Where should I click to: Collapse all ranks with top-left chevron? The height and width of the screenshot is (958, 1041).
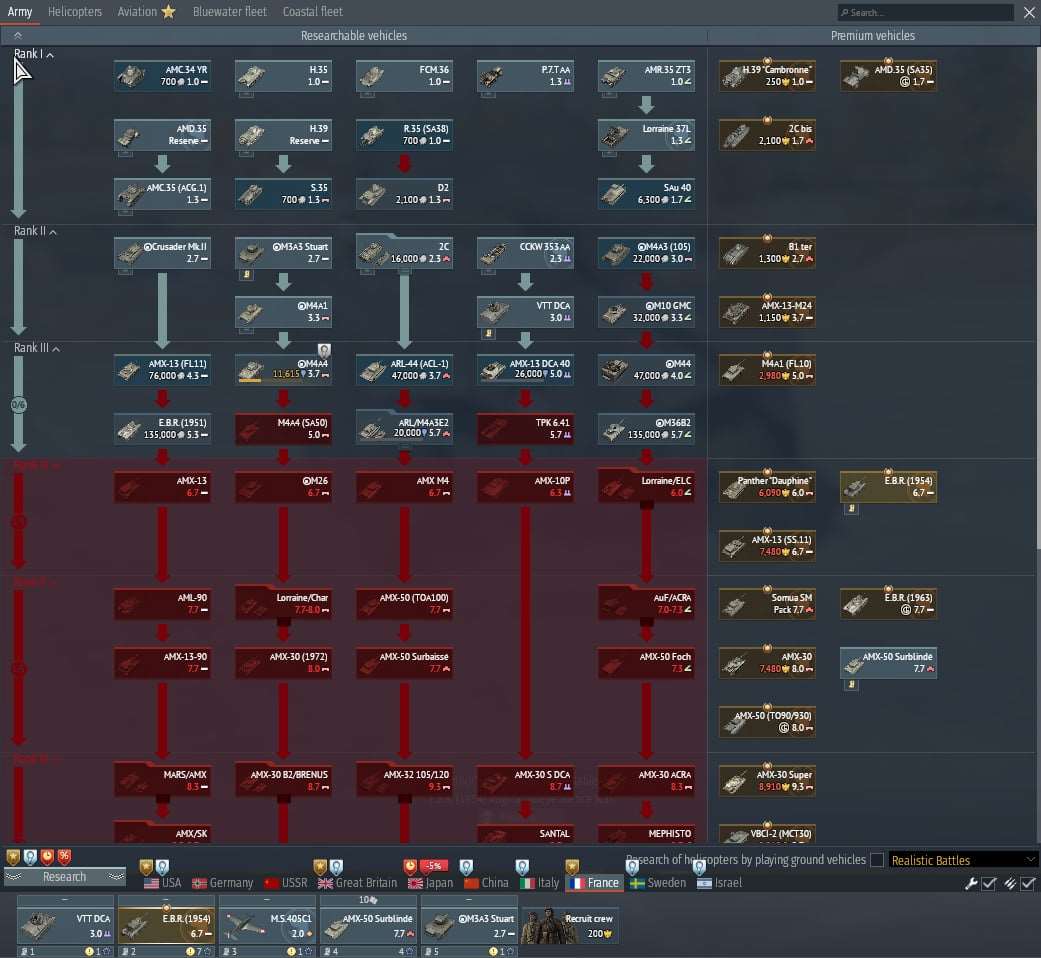(x=18, y=35)
